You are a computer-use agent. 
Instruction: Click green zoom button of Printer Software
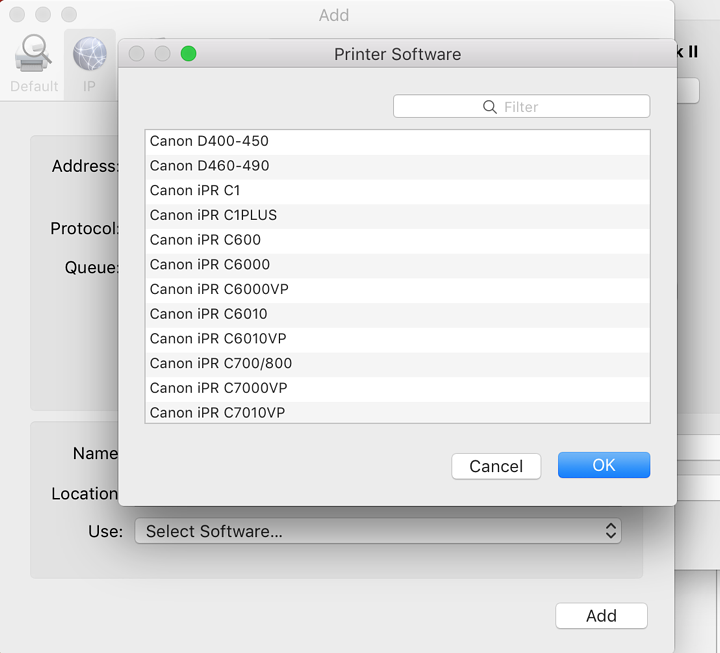188,54
